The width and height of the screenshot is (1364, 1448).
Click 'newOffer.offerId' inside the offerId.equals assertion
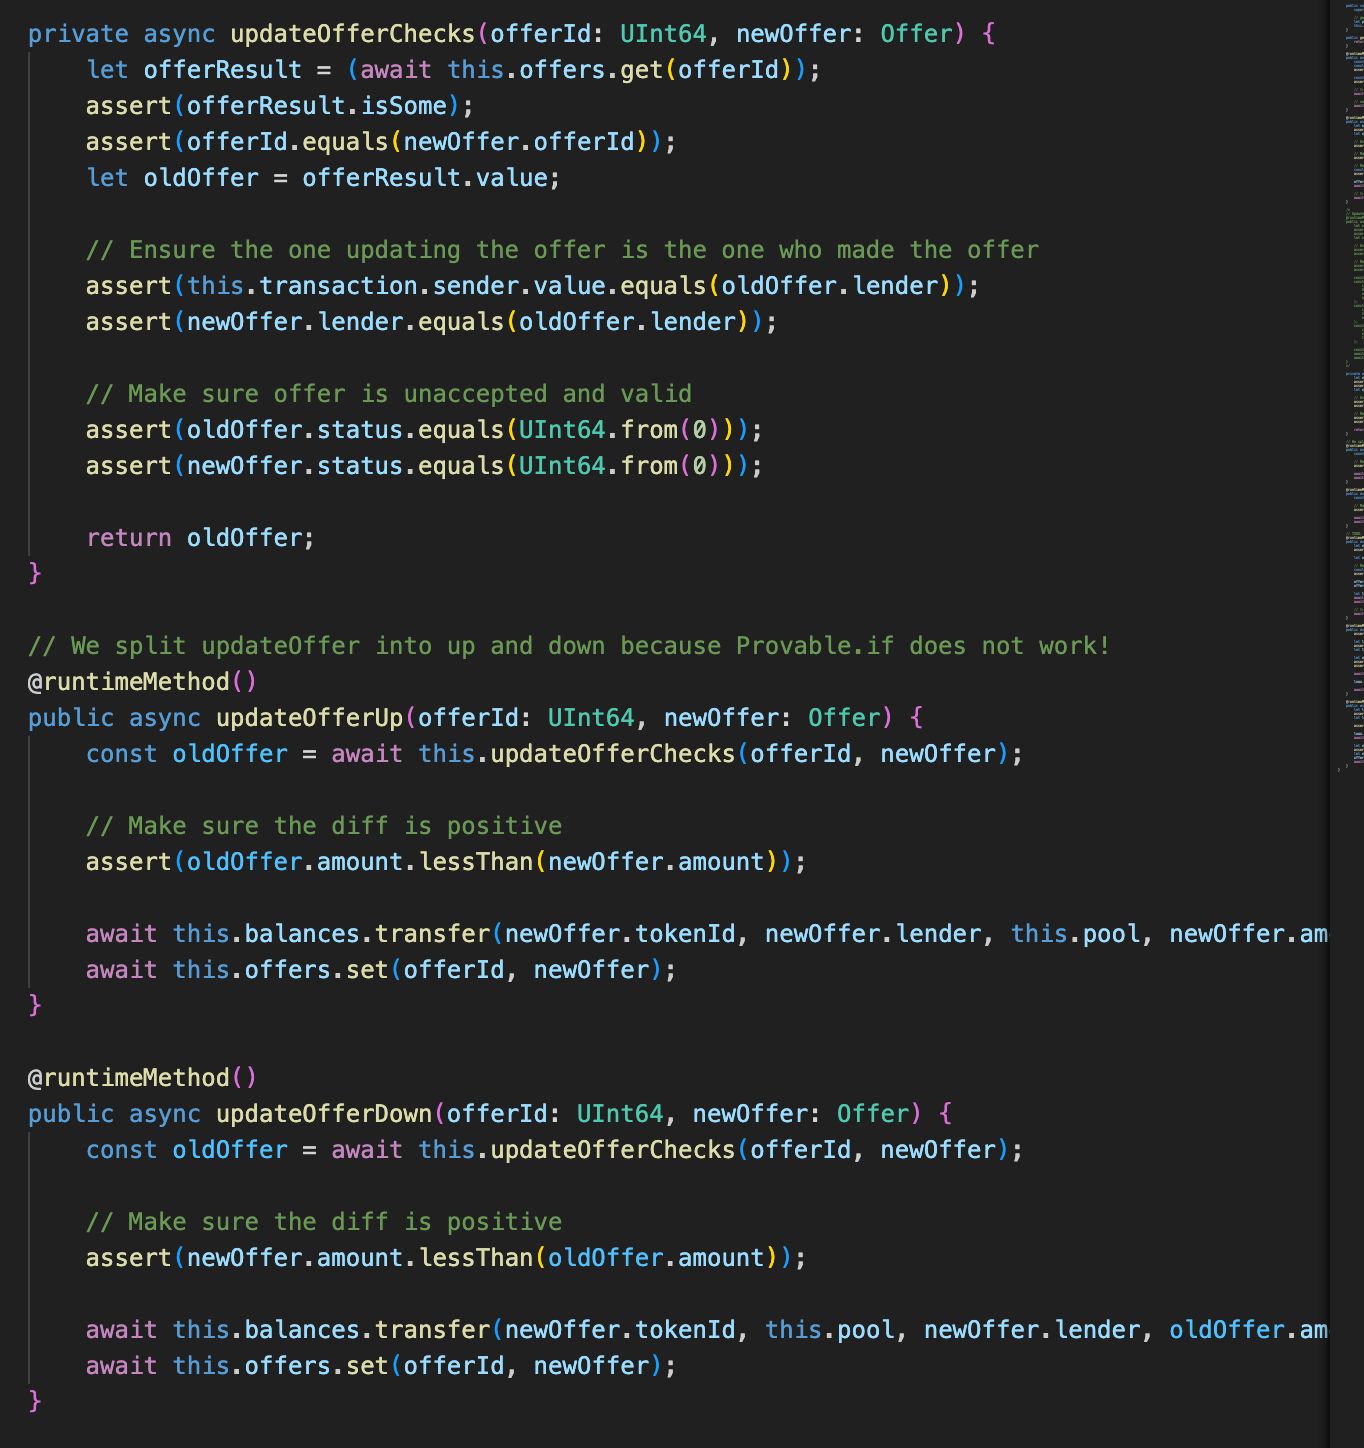[x=519, y=142]
